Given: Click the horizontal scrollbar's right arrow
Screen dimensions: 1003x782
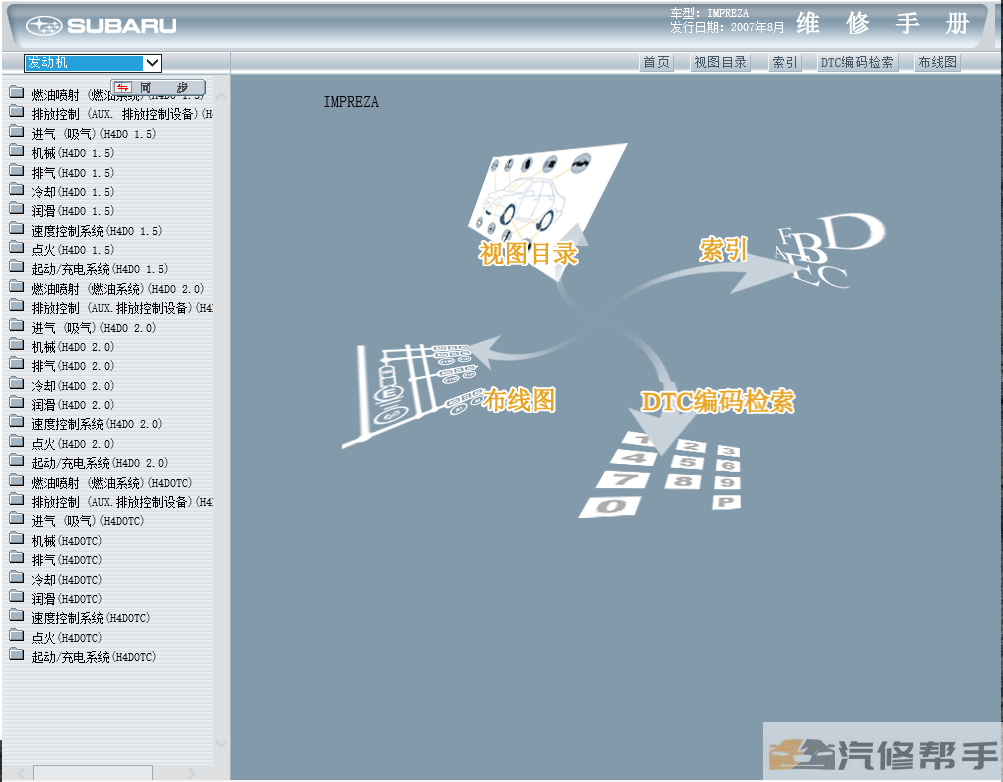Looking at the screenshot, I should pyautogui.click(x=191, y=774).
